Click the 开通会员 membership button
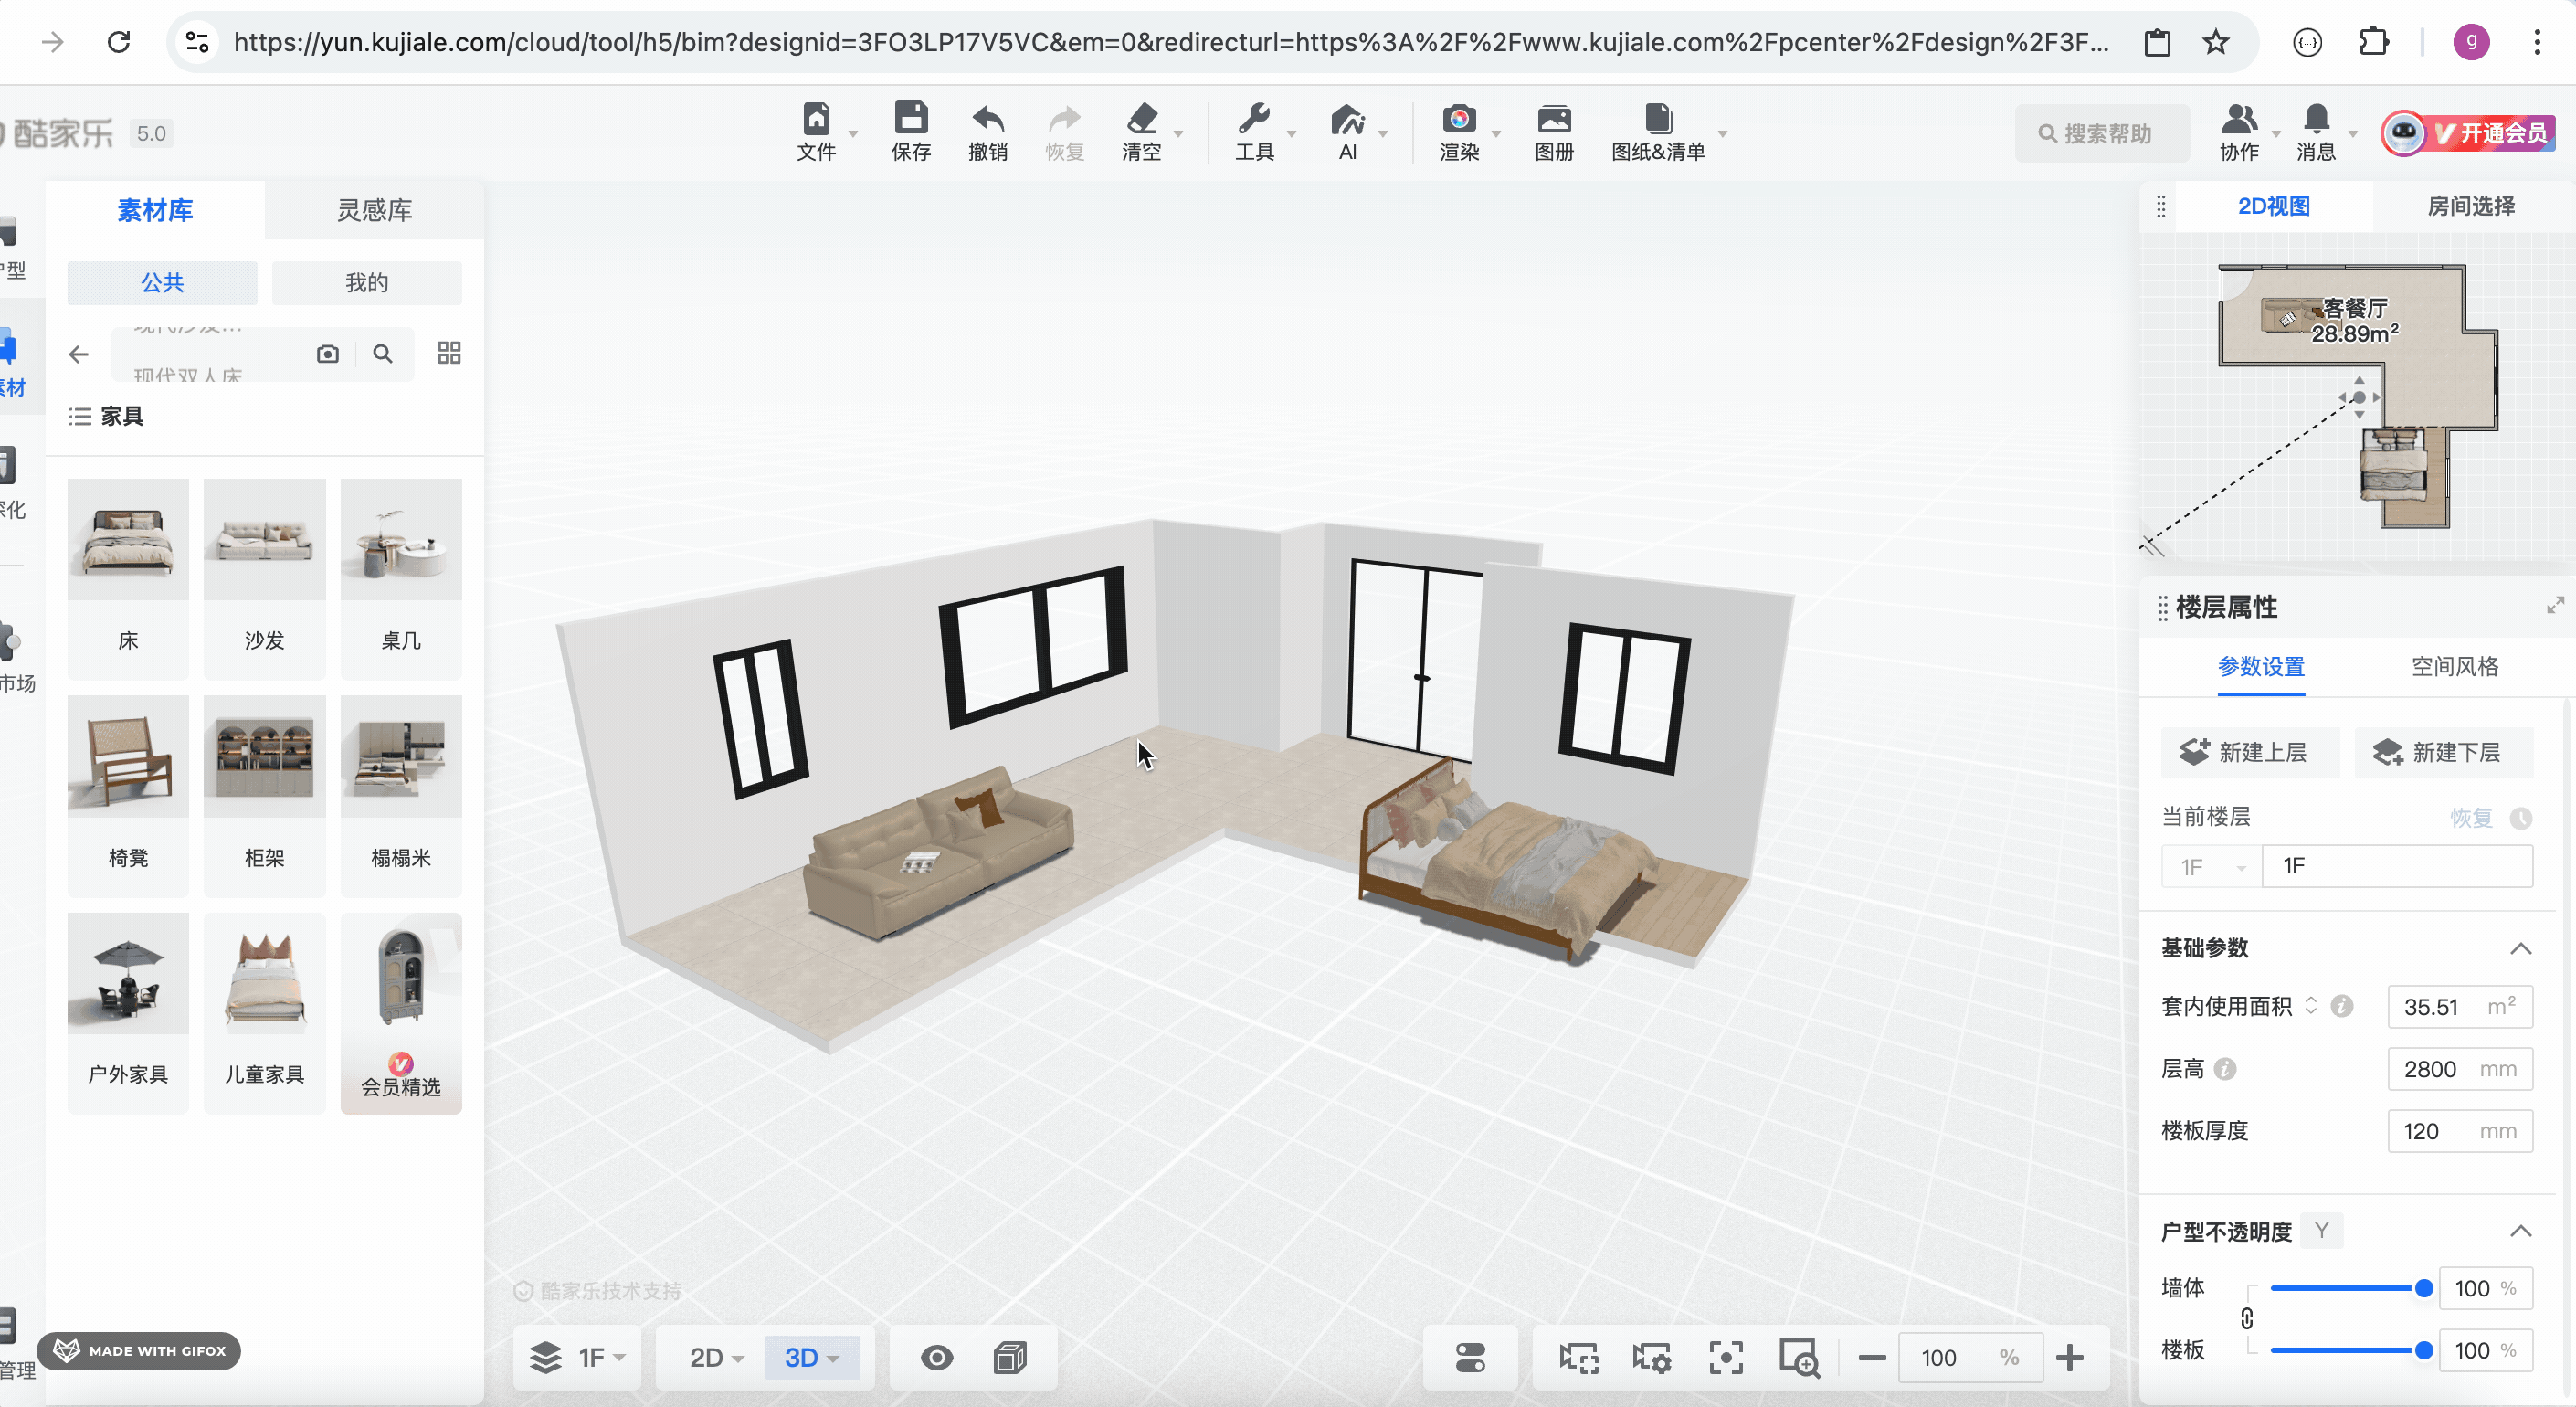The height and width of the screenshot is (1407, 2576). pyautogui.click(x=2467, y=133)
